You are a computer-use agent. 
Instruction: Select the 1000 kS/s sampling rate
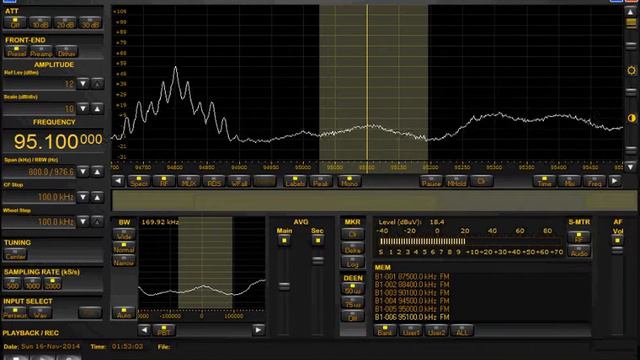[x=32, y=283]
